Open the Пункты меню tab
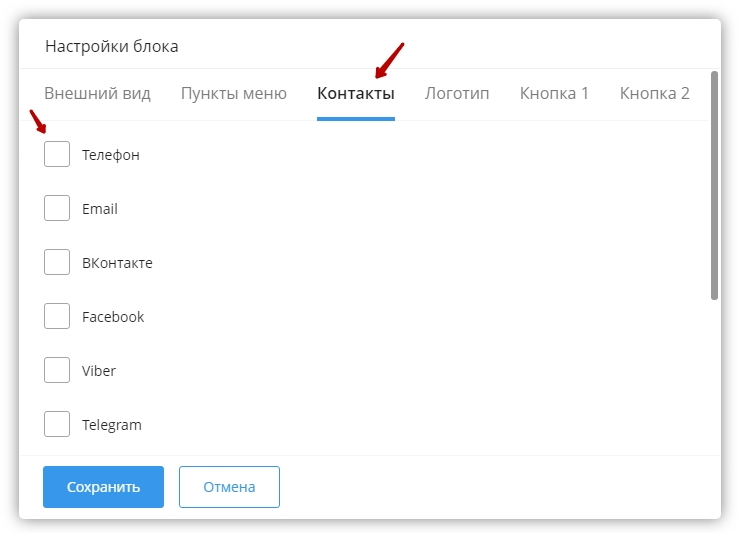This screenshot has height=533, width=740. [233, 94]
